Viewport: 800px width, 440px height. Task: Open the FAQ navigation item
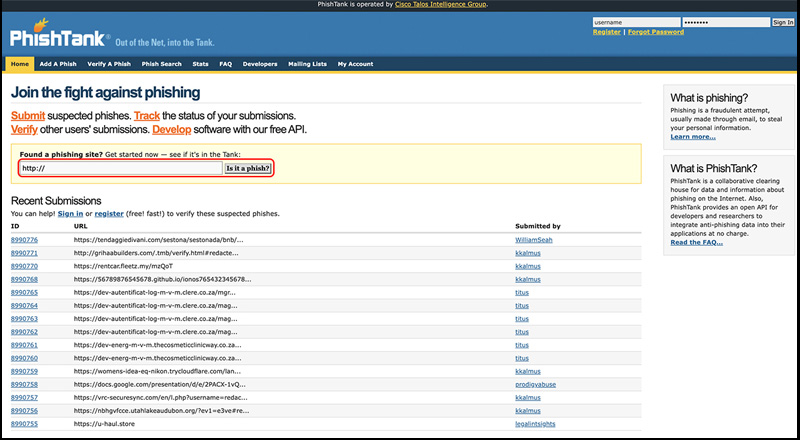226,64
